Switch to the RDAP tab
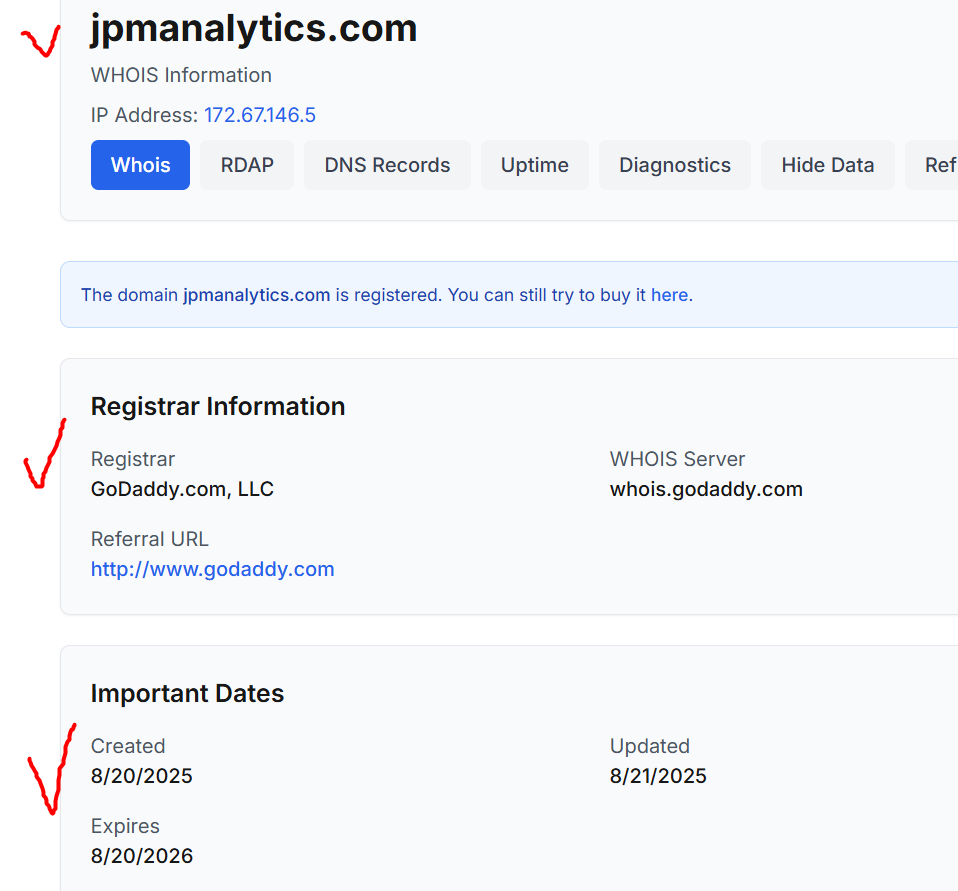Viewport: 958px width, 891px height. point(247,165)
